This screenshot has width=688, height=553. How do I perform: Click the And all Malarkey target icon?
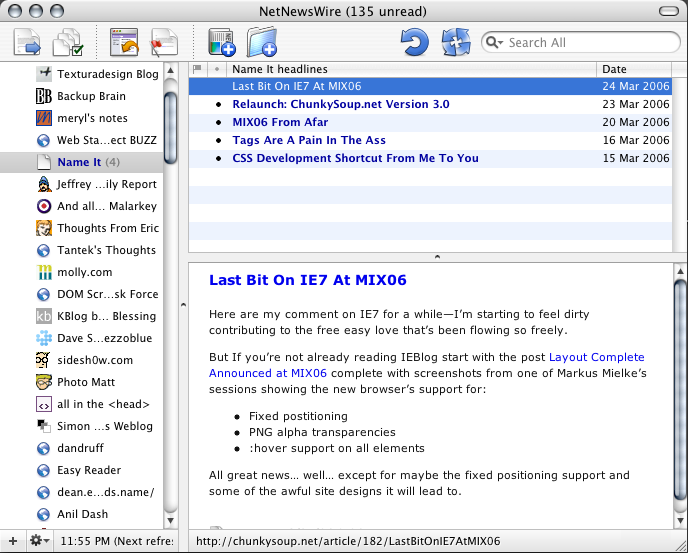[43, 206]
